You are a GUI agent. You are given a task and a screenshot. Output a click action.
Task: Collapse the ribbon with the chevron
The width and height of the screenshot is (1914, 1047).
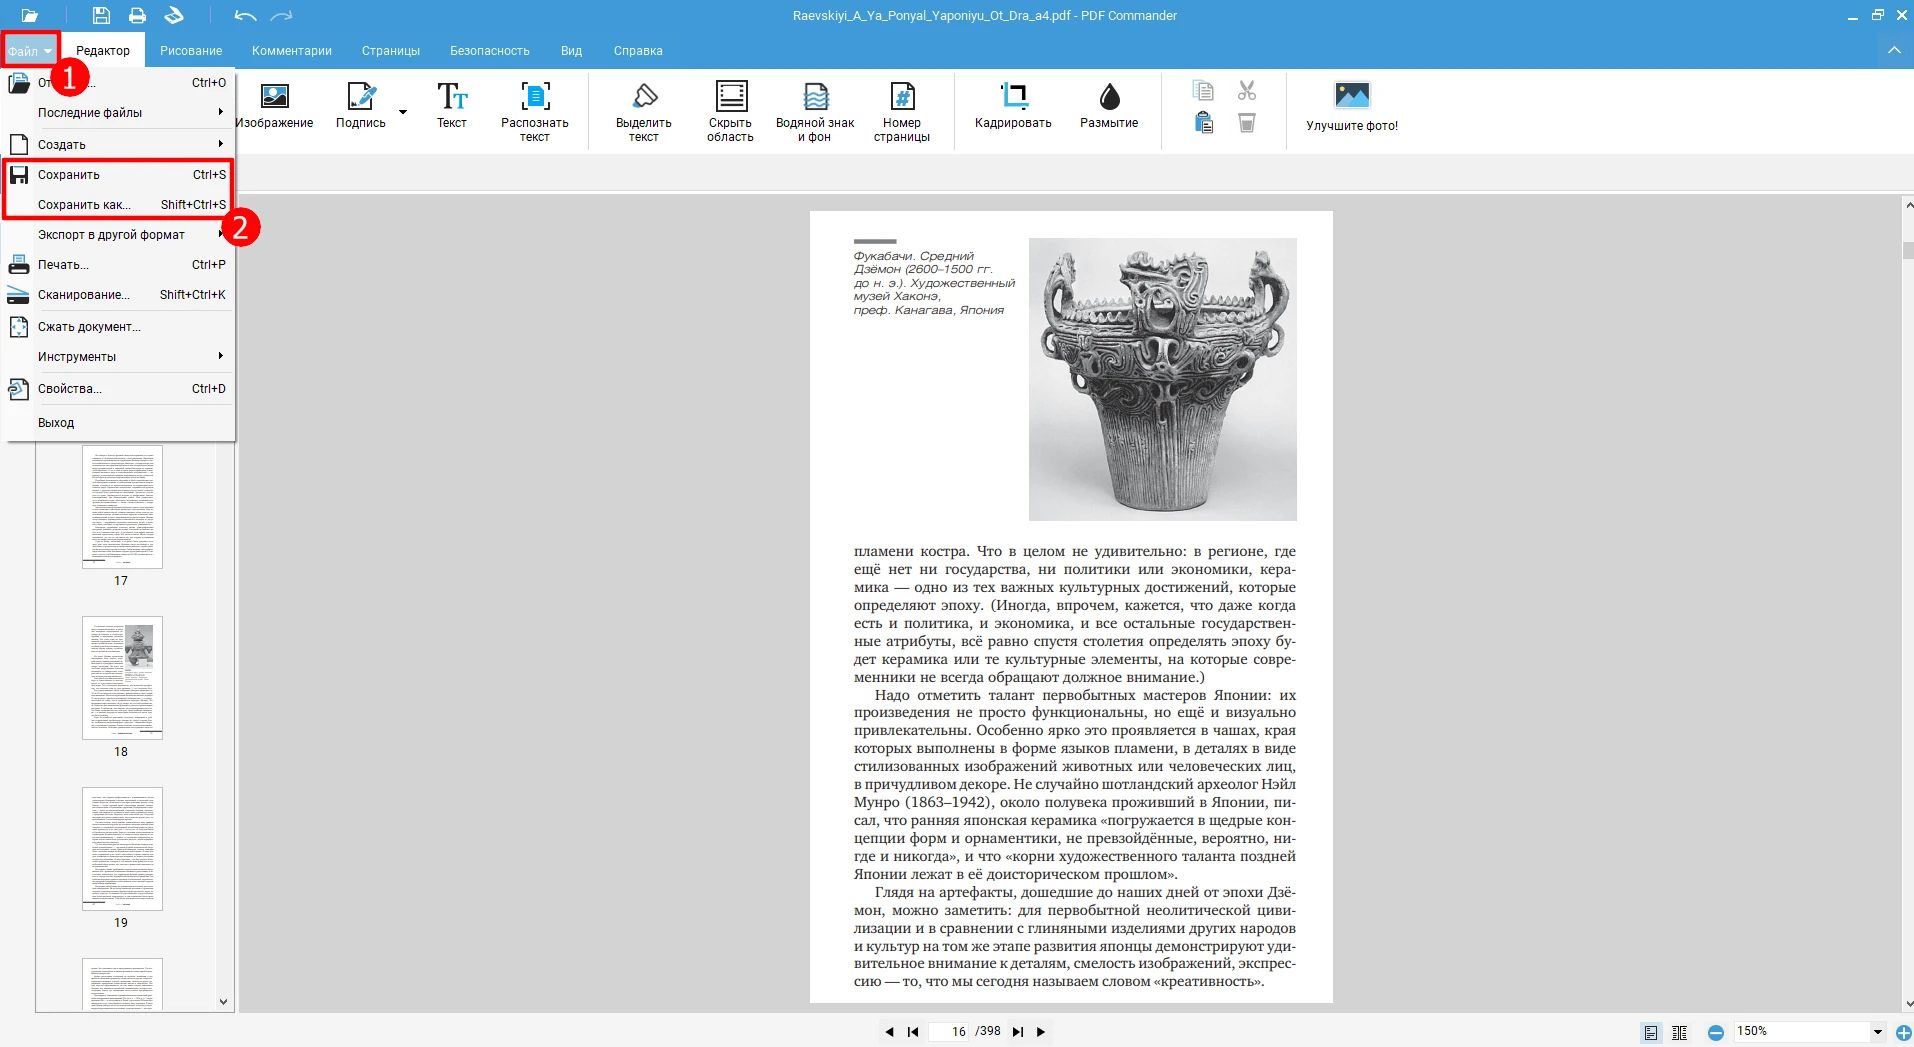pos(1894,50)
